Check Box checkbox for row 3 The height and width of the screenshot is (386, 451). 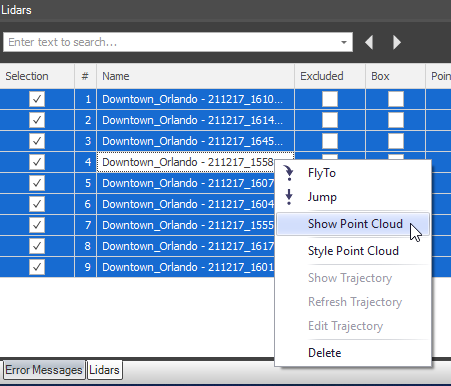click(396, 141)
